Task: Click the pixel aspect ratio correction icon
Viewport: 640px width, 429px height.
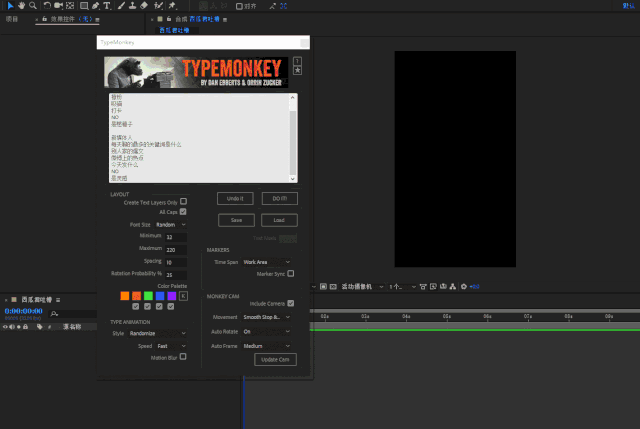Action: [x=423, y=287]
